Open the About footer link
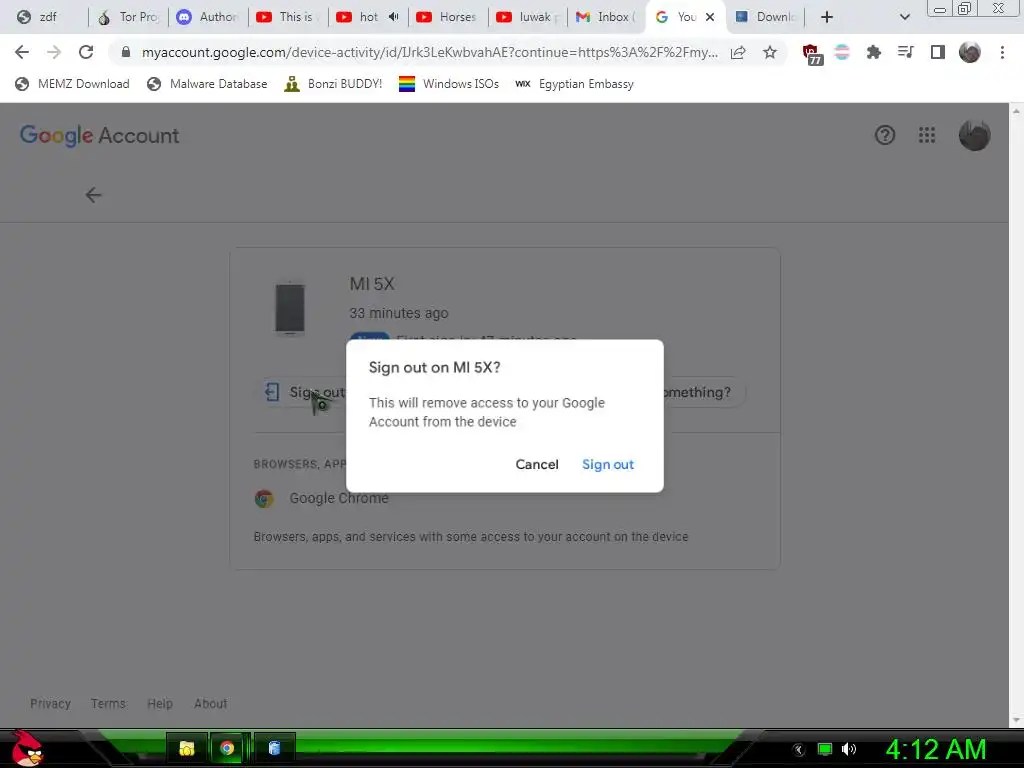 point(210,703)
